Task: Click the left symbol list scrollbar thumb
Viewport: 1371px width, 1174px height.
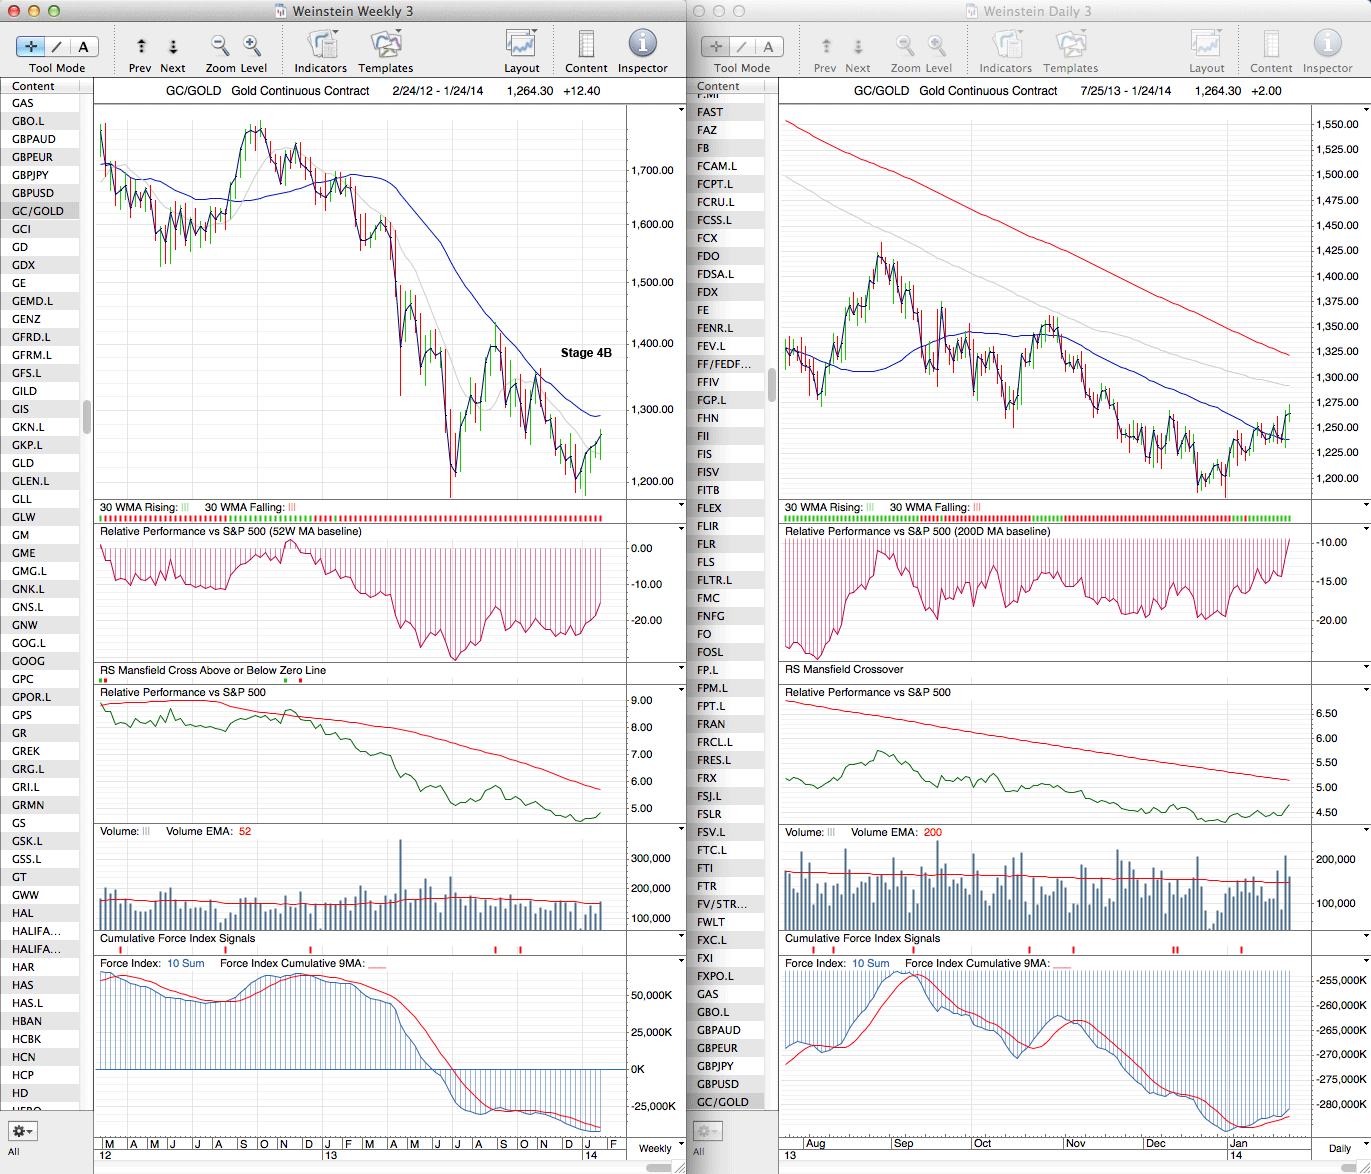Action: 87,417
